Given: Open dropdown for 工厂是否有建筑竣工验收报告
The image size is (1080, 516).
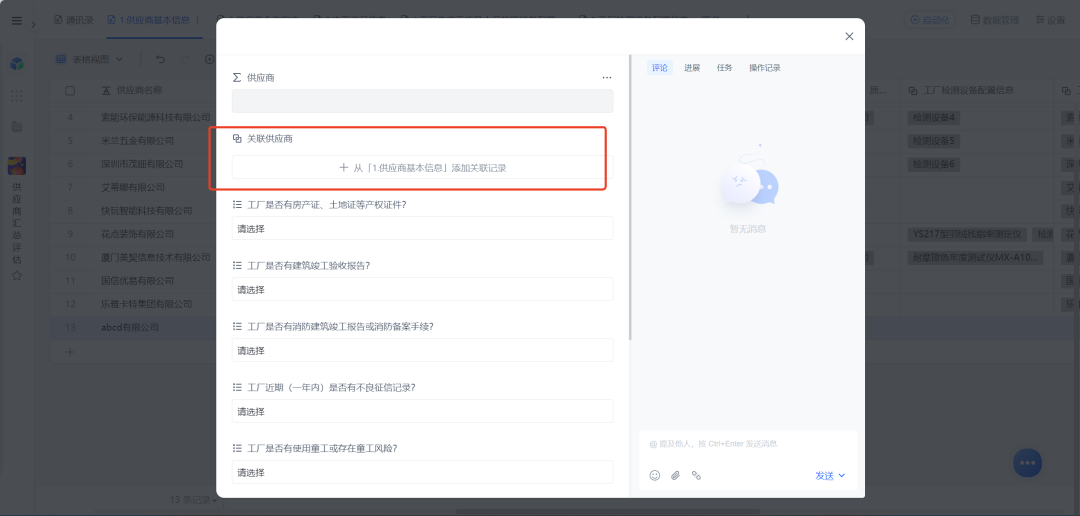Looking at the screenshot, I should click(422, 289).
